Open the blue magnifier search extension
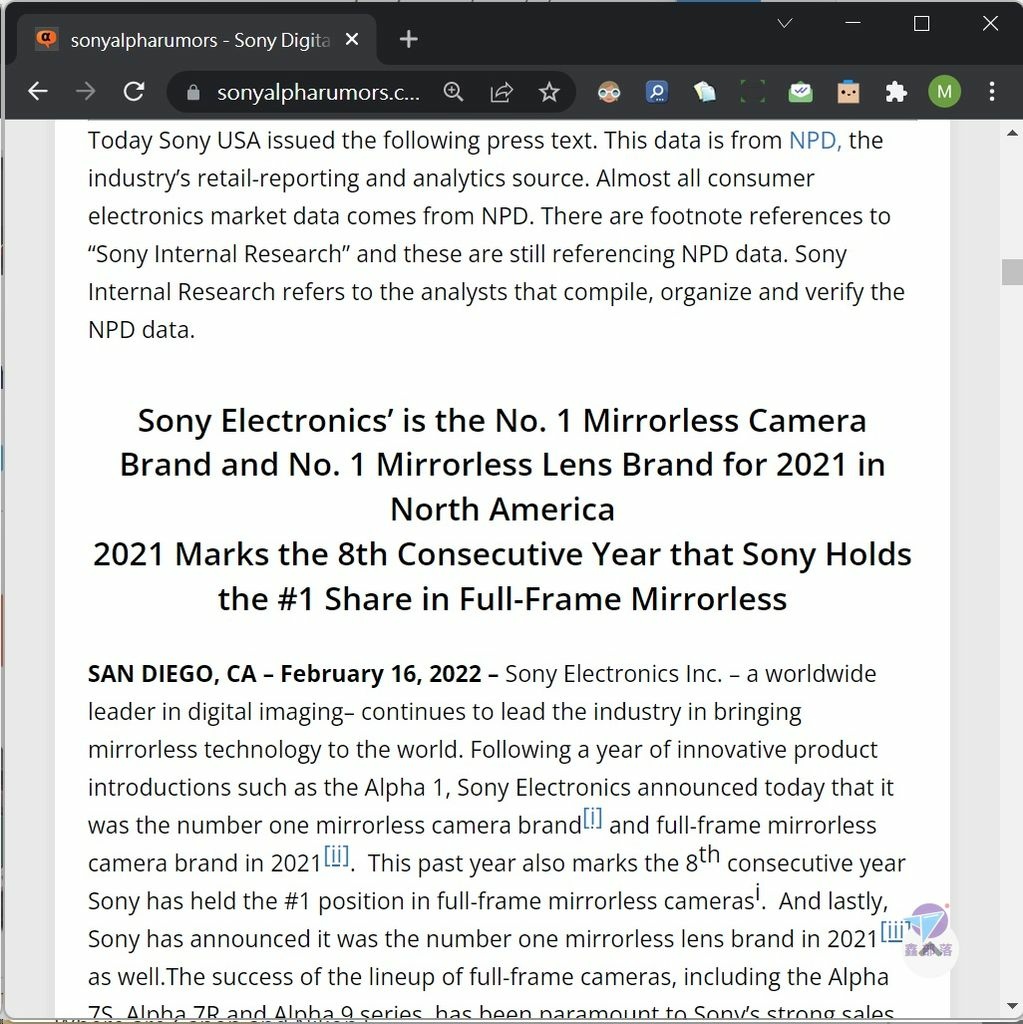This screenshot has width=1023, height=1024. [x=657, y=92]
